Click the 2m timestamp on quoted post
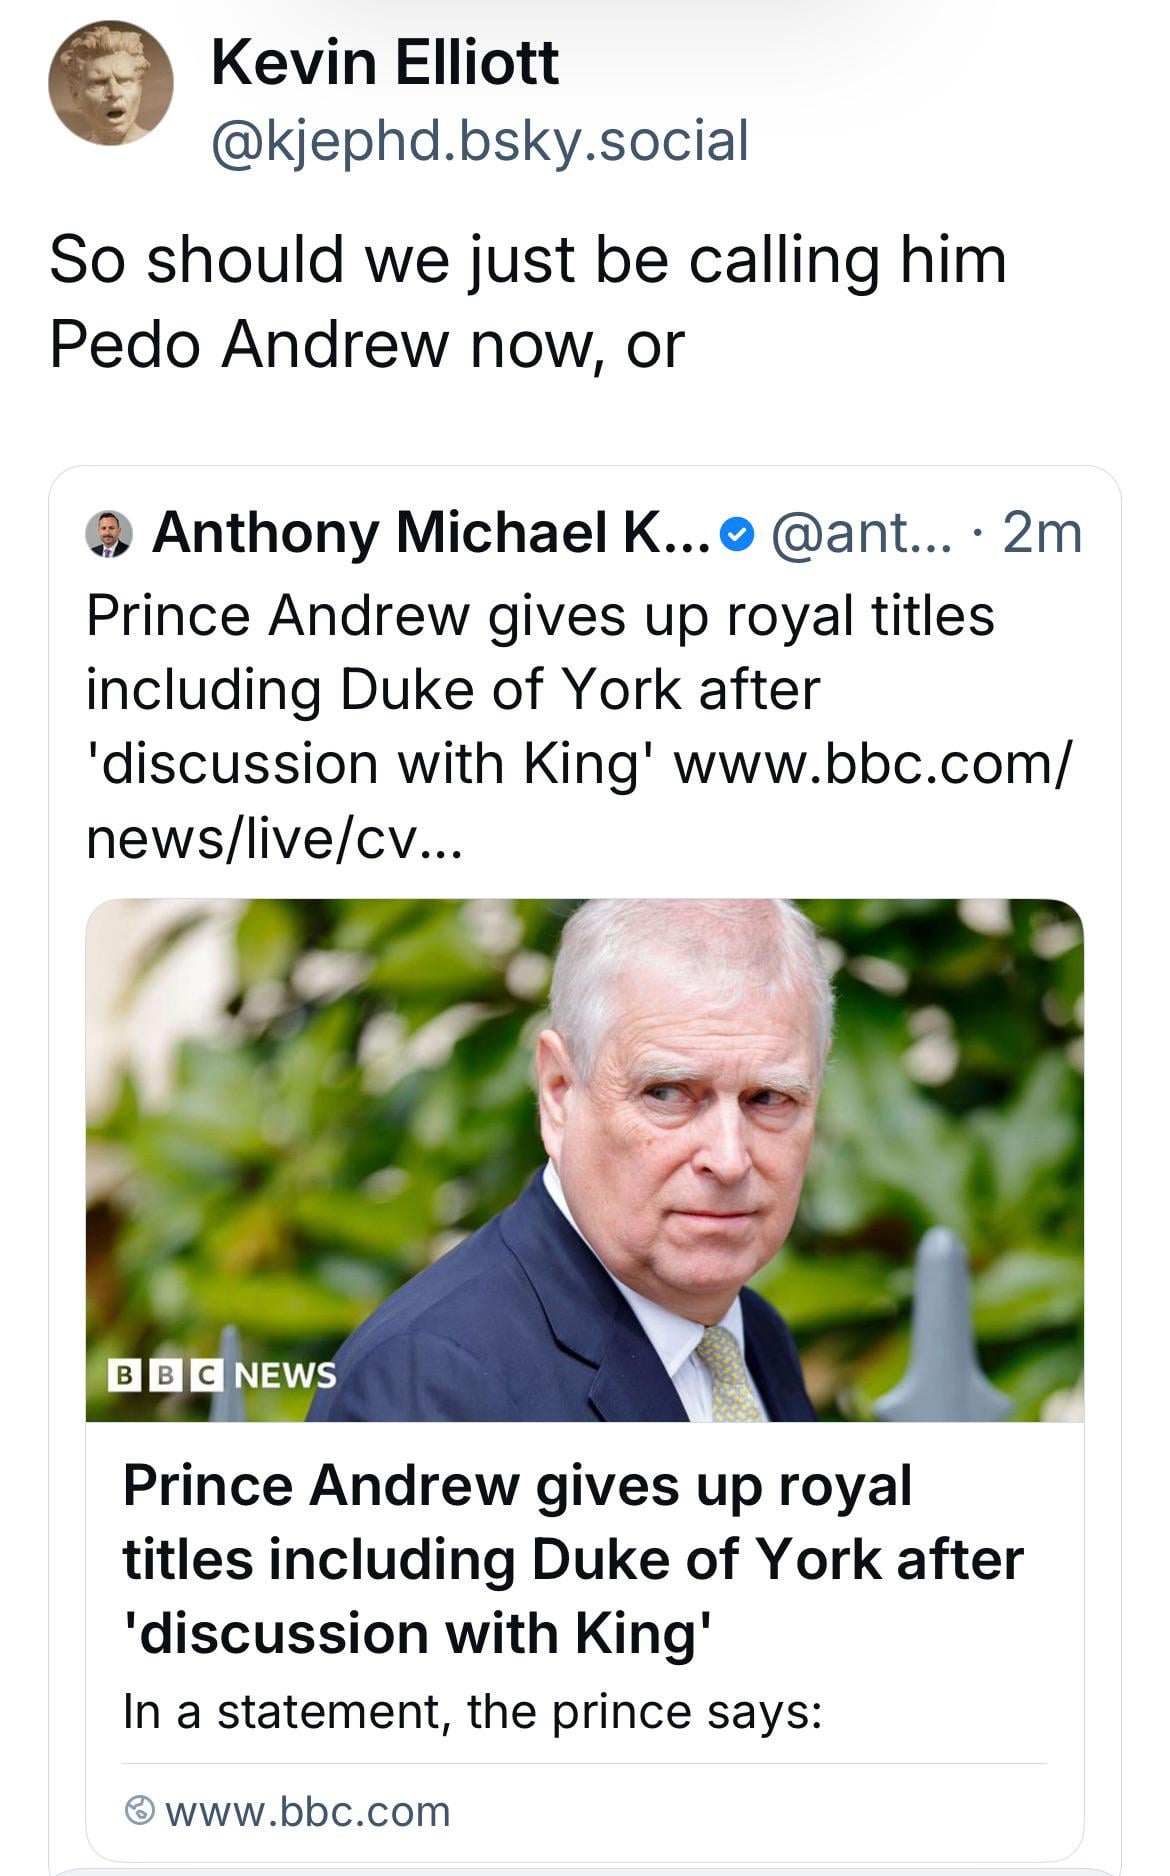The height and width of the screenshot is (1876, 1170). pyautogui.click(x=1041, y=533)
